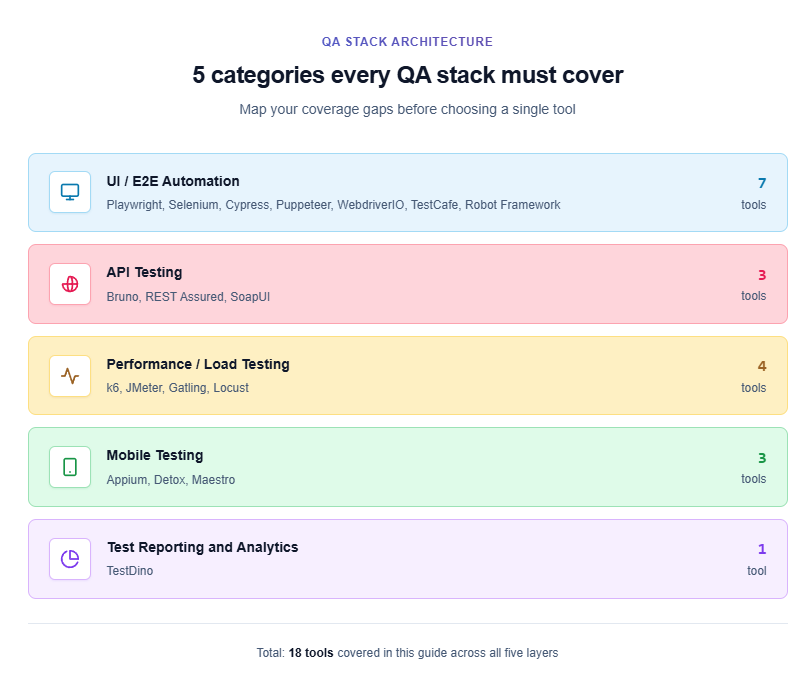Screen dimensions: 803x695
Task: Click the Test Reporting and Analytics title
Action: 202,547
